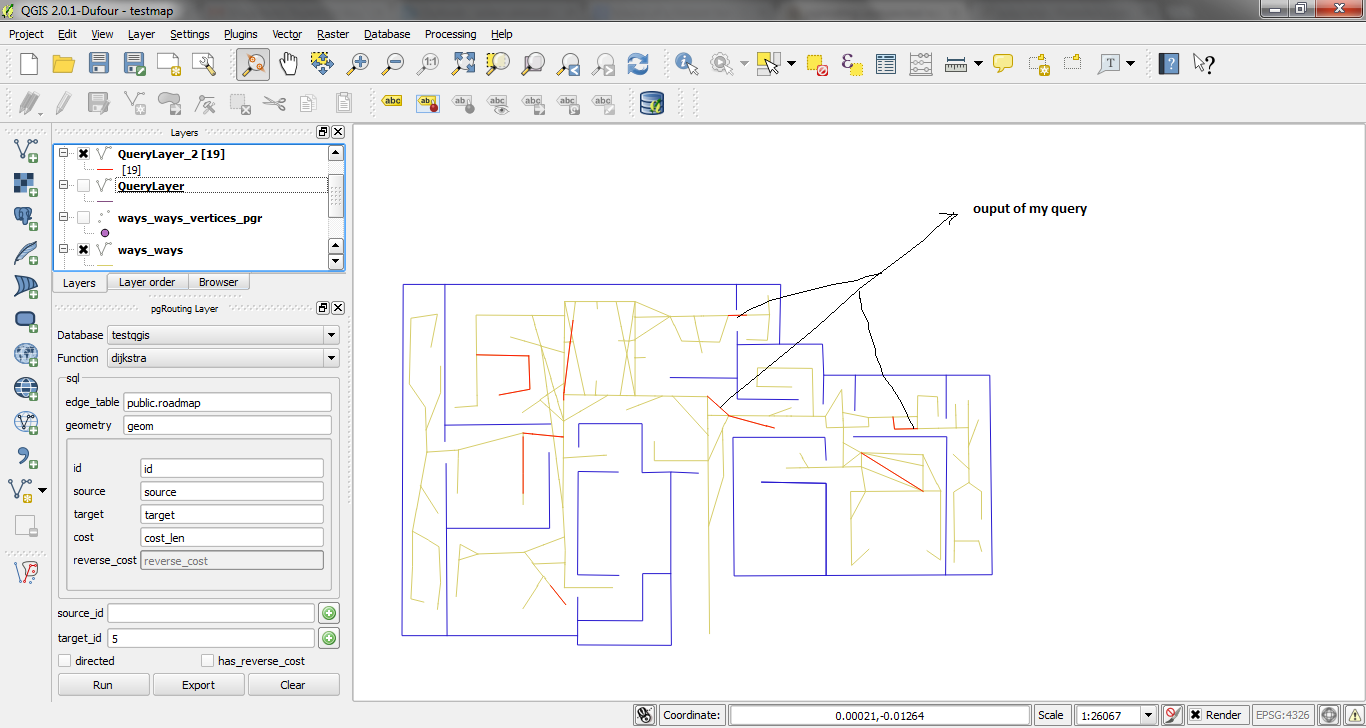
Task: Open CRS status icon next to EPSG:4326
Action: (1328, 715)
